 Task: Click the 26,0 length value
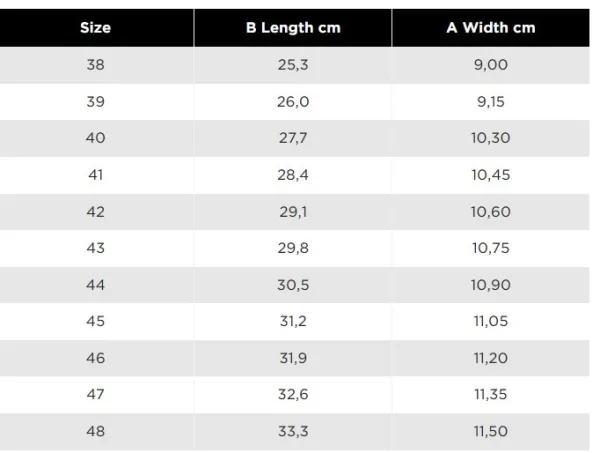(x=293, y=101)
